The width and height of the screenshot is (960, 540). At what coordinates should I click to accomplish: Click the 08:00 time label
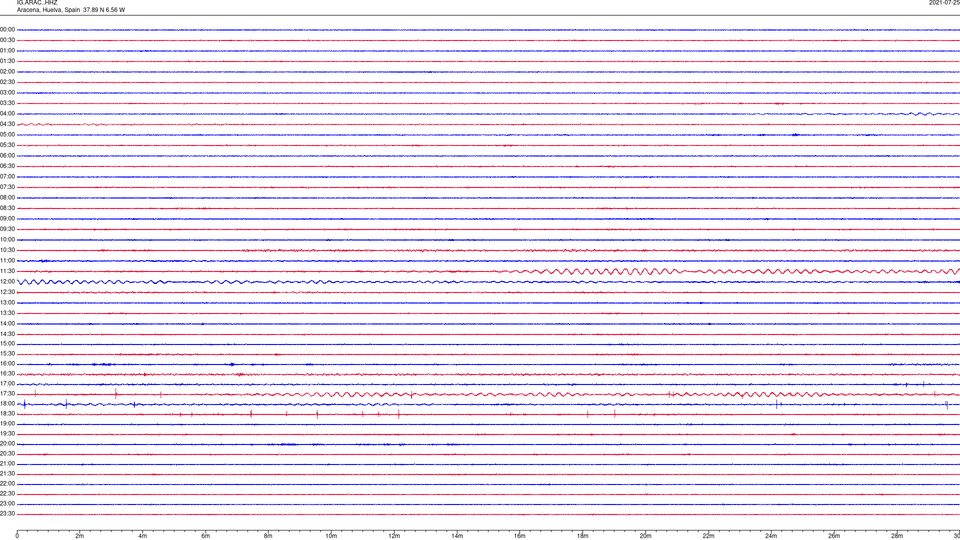pyautogui.click(x=7, y=198)
